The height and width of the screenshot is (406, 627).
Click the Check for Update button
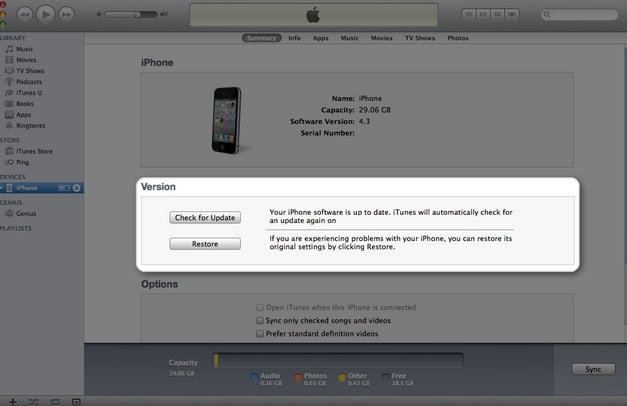click(x=205, y=218)
